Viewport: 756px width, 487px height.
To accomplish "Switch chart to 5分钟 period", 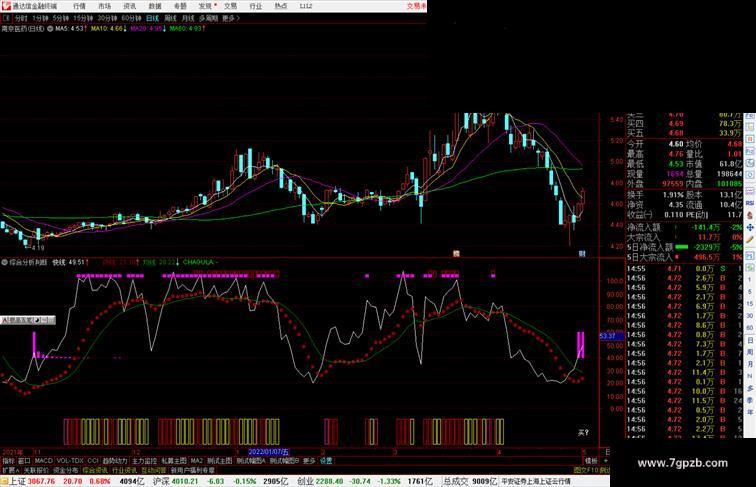I will click(61, 18).
